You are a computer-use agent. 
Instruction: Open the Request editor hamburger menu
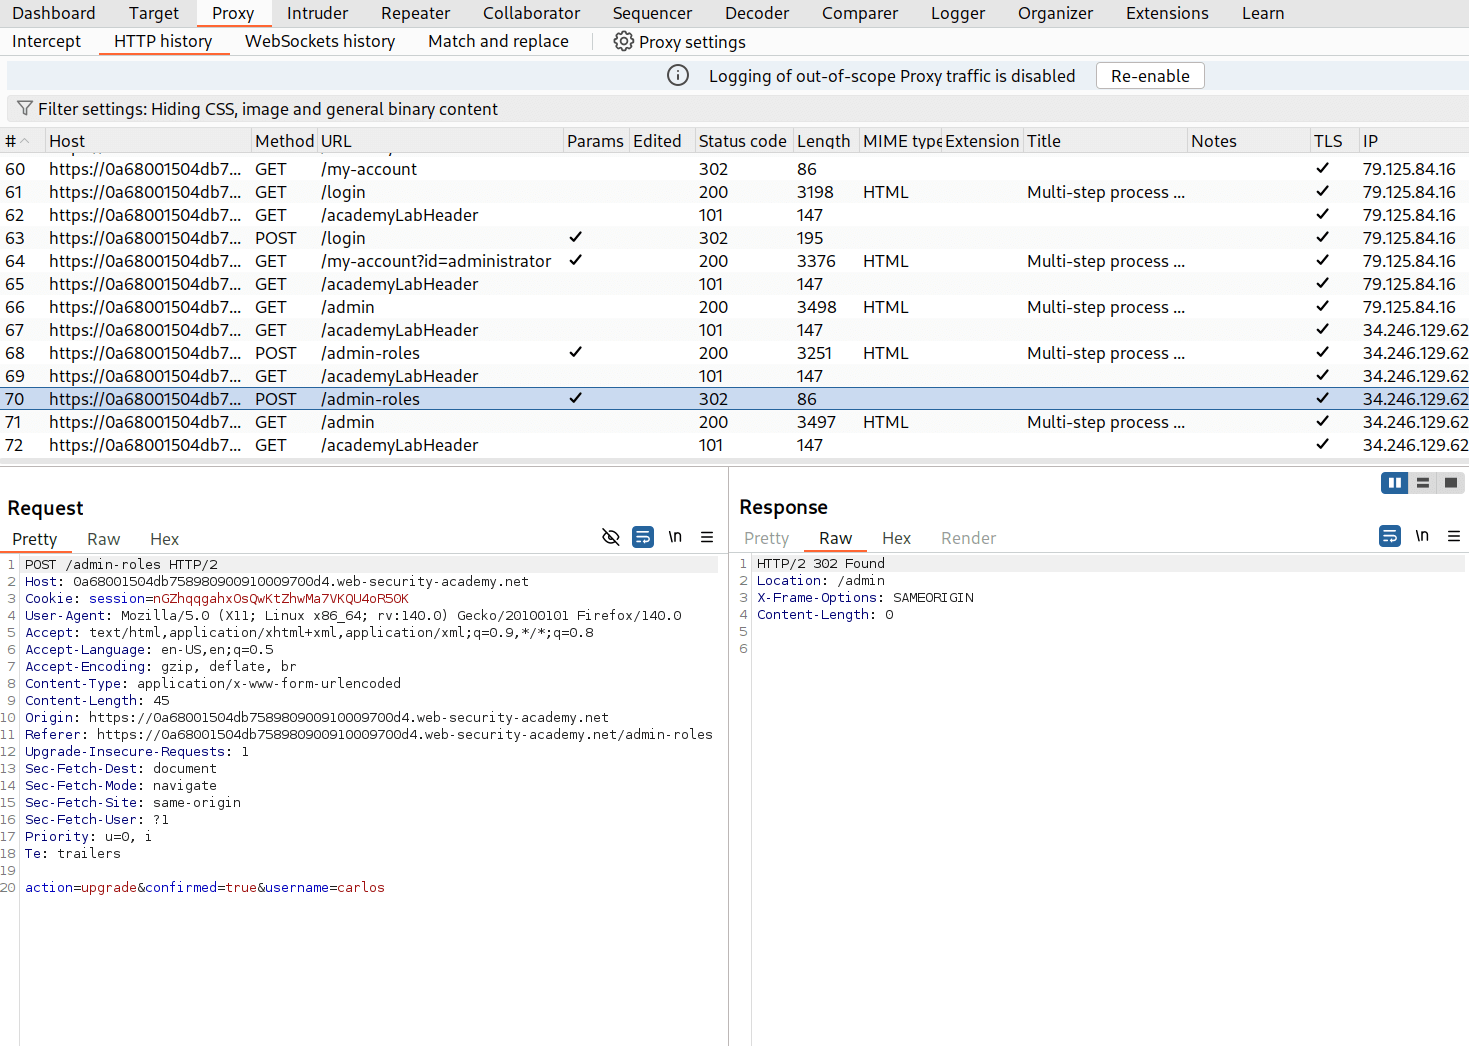[x=707, y=537]
